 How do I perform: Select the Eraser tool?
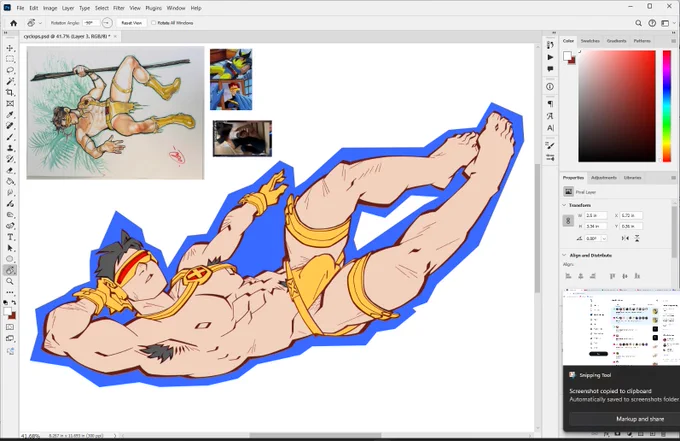point(10,170)
